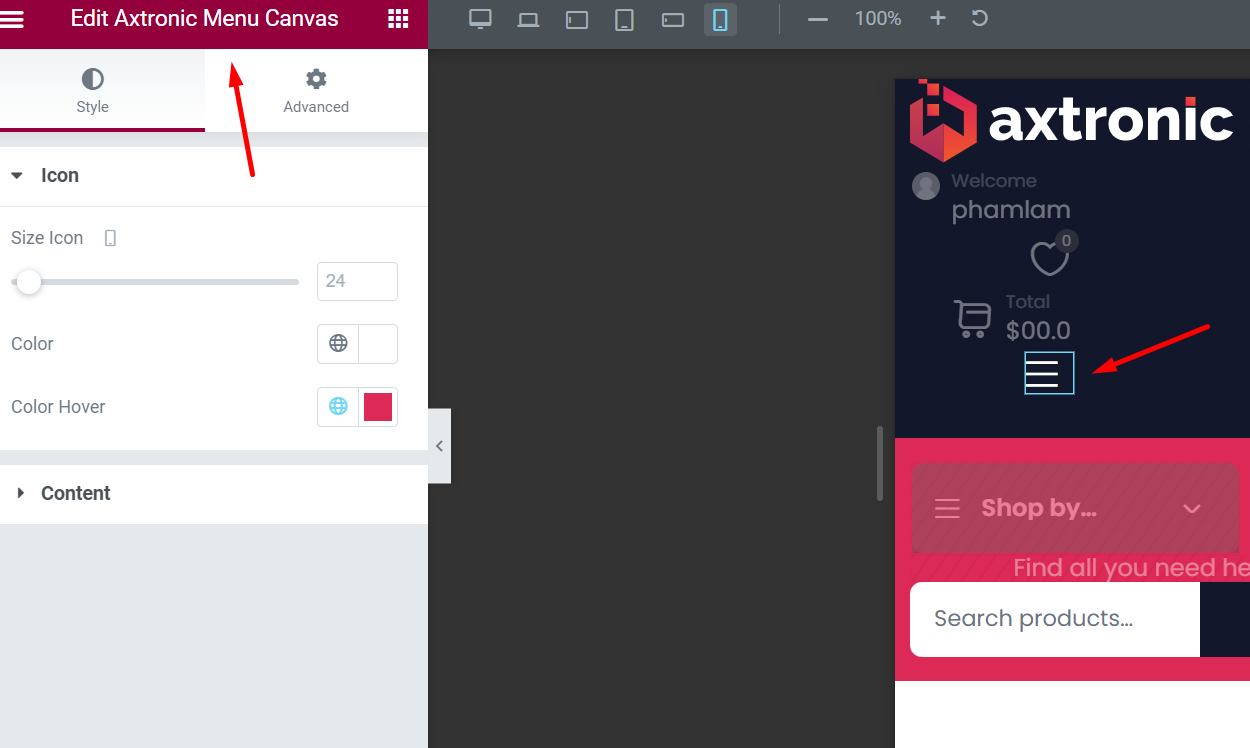Select the Laptop preview mode

click(x=528, y=19)
